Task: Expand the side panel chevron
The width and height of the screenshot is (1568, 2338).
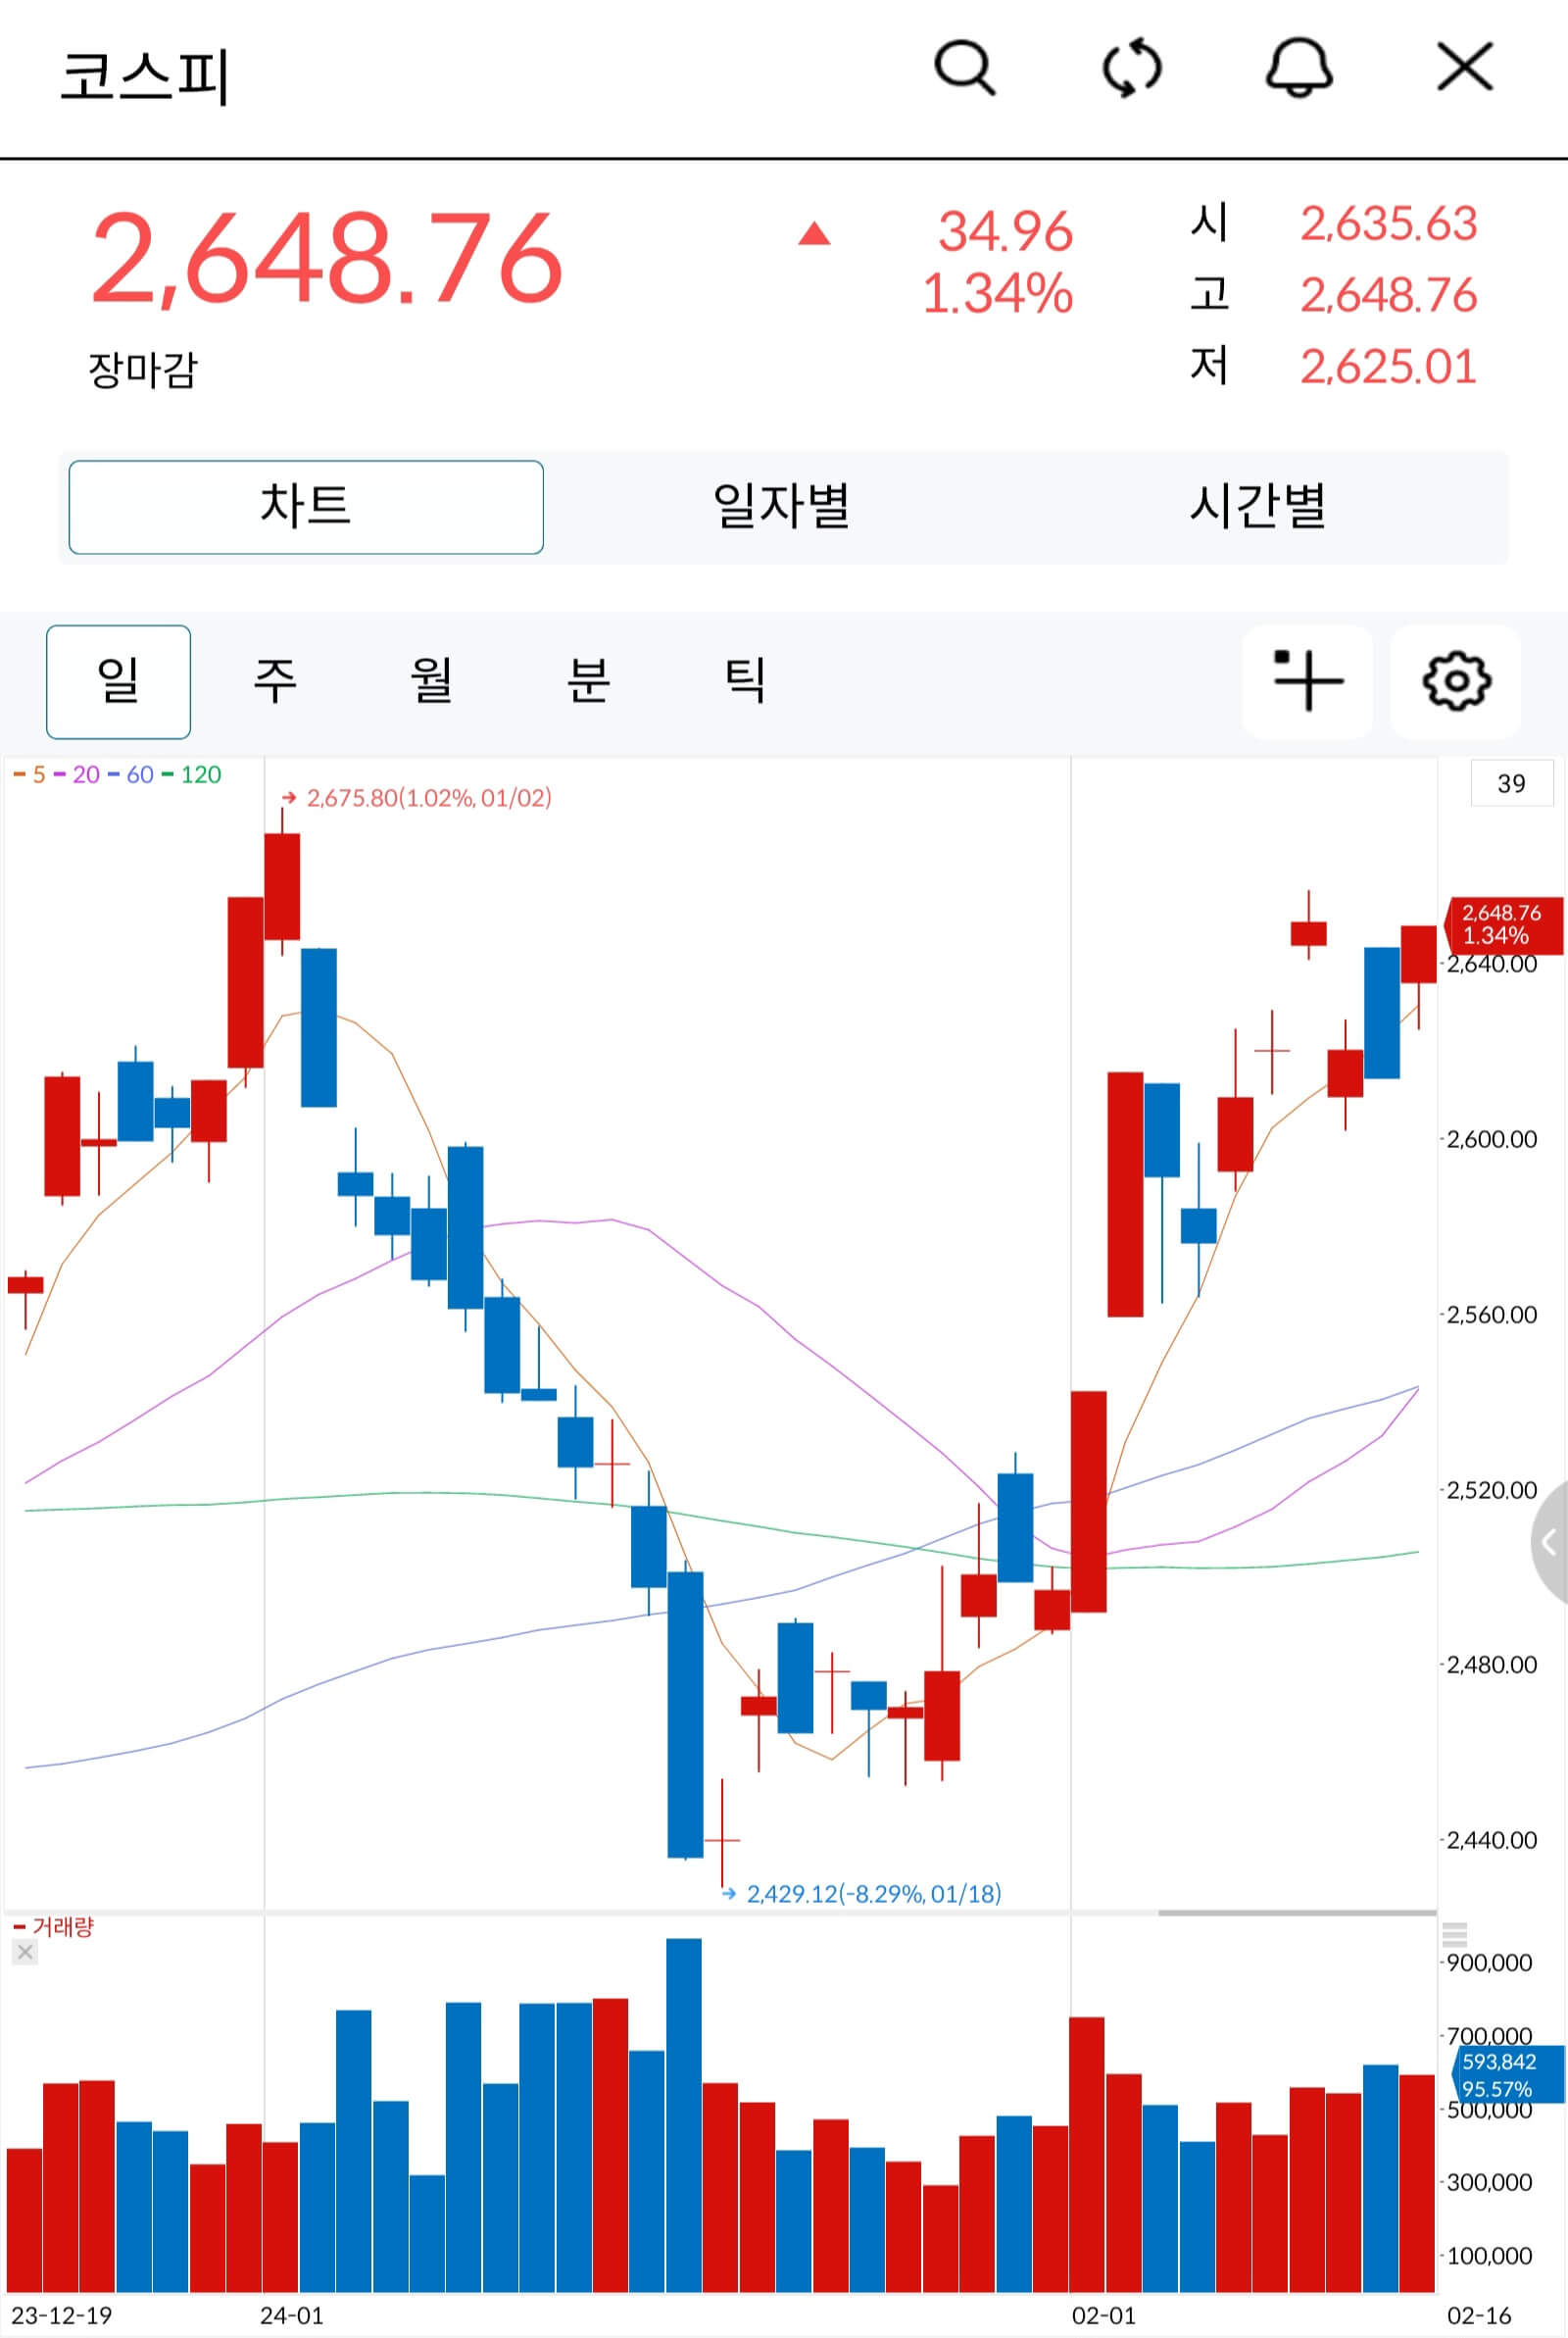Action: 1550,1541
